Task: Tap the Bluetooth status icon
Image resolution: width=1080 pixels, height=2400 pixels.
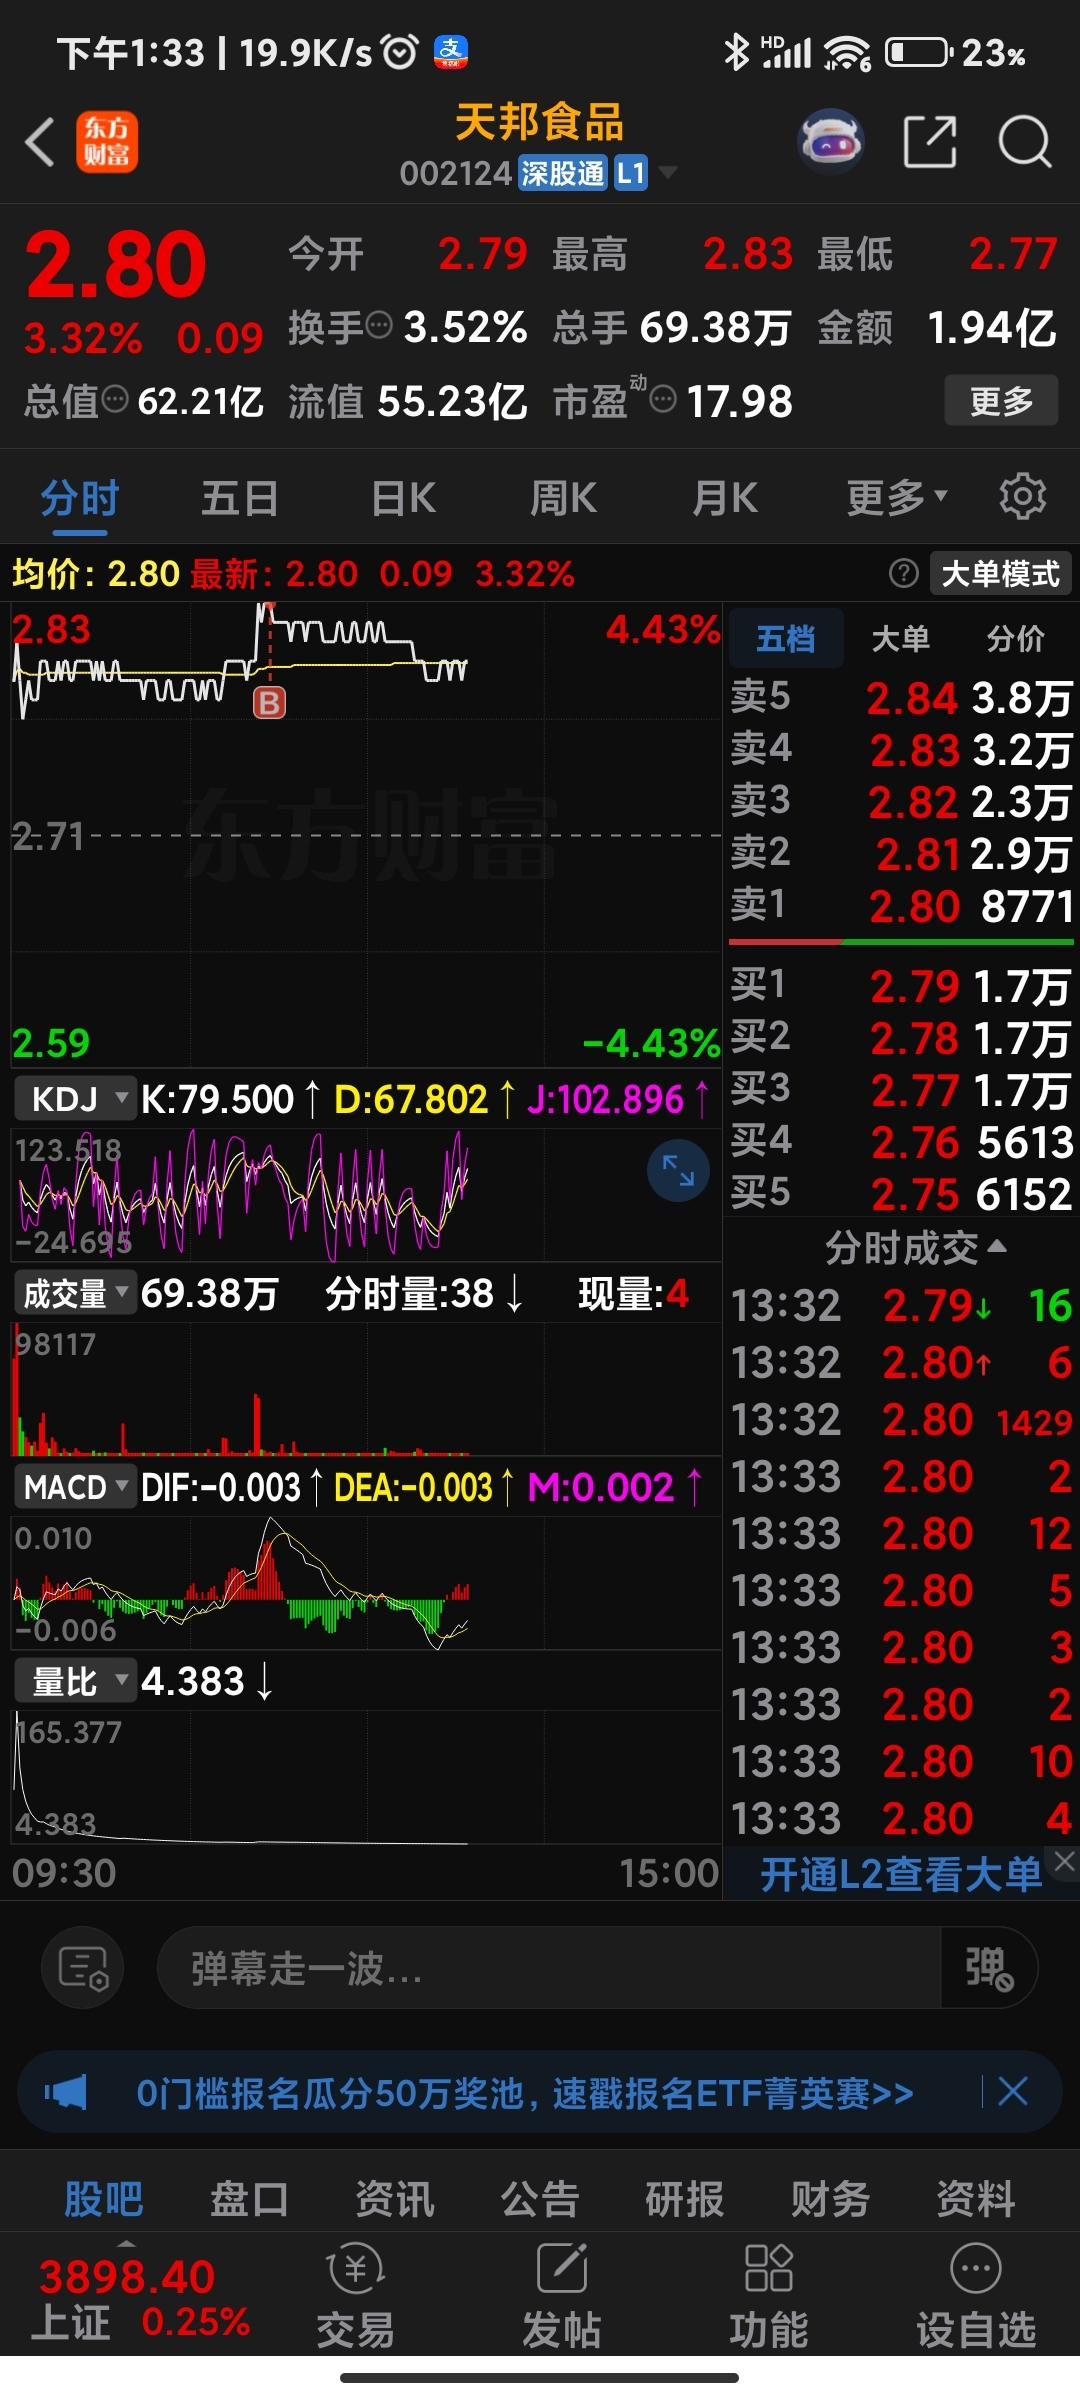Action: click(x=736, y=52)
